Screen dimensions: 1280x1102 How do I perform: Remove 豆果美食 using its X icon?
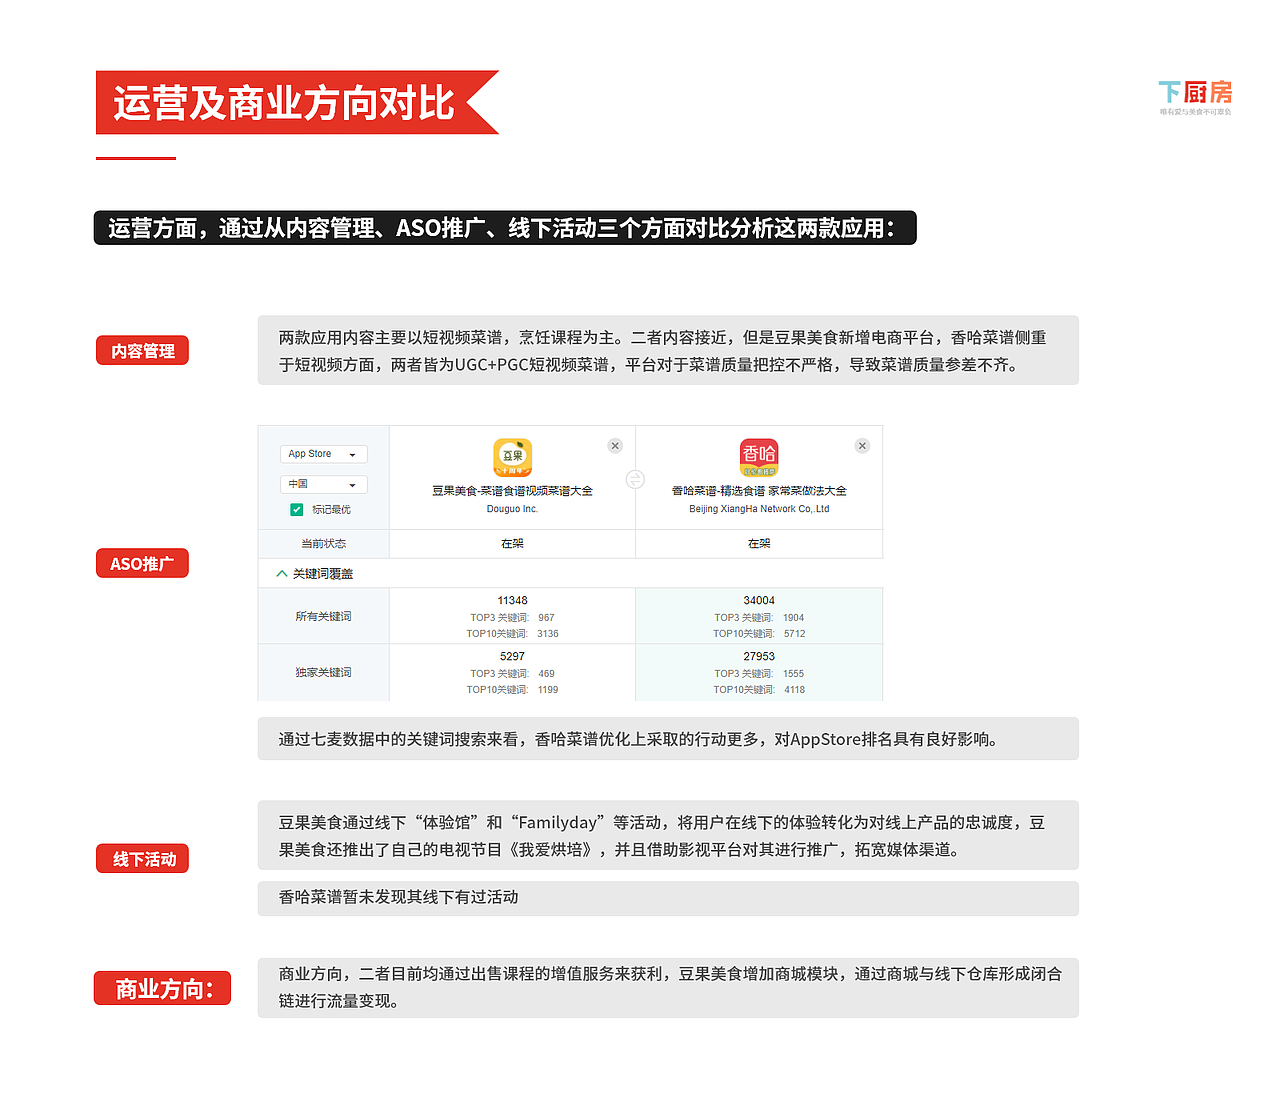(615, 446)
